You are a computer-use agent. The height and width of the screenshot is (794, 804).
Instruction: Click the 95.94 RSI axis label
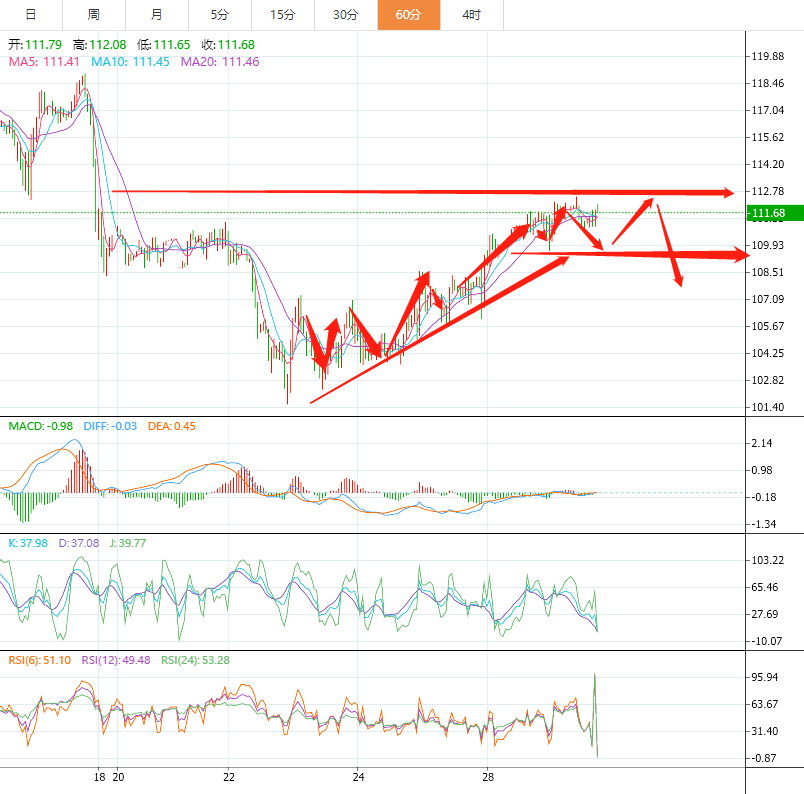[x=765, y=678]
